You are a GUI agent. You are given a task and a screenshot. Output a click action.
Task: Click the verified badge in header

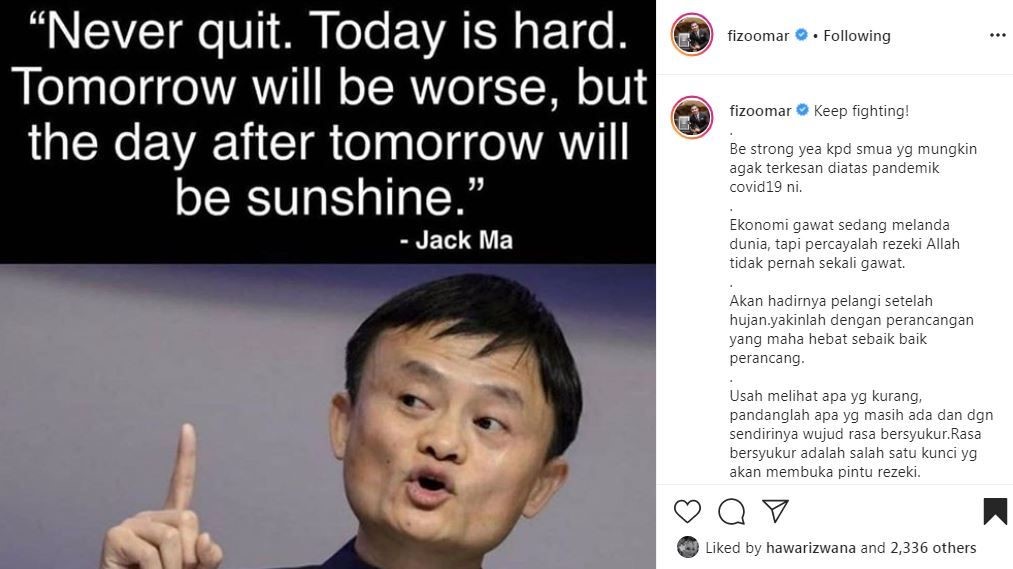point(801,35)
